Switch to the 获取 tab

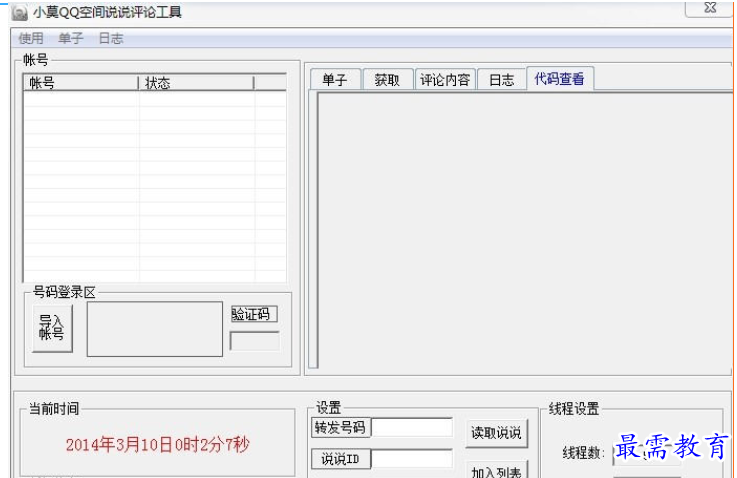click(x=387, y=79)
